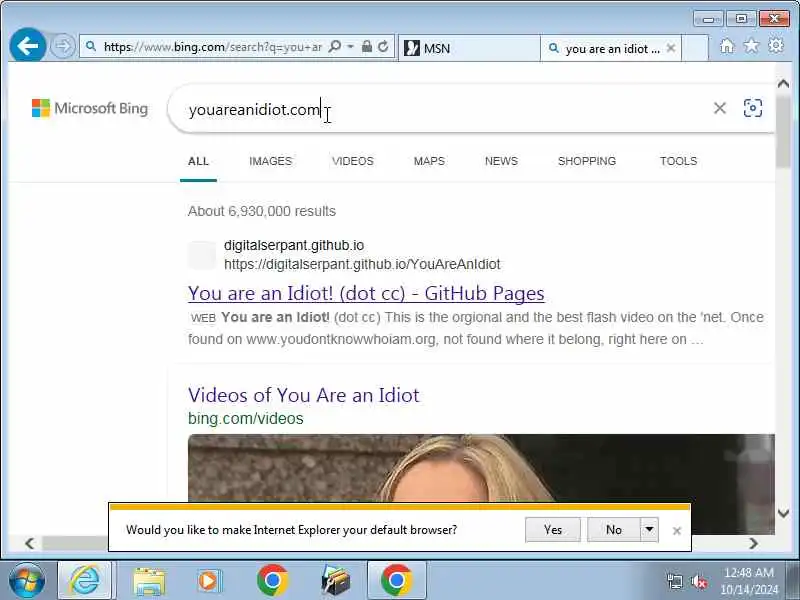Open the Windows Start menu orb
Image resolution: width=800 pixels, height=600 pixels.
(x=27, y=580)
